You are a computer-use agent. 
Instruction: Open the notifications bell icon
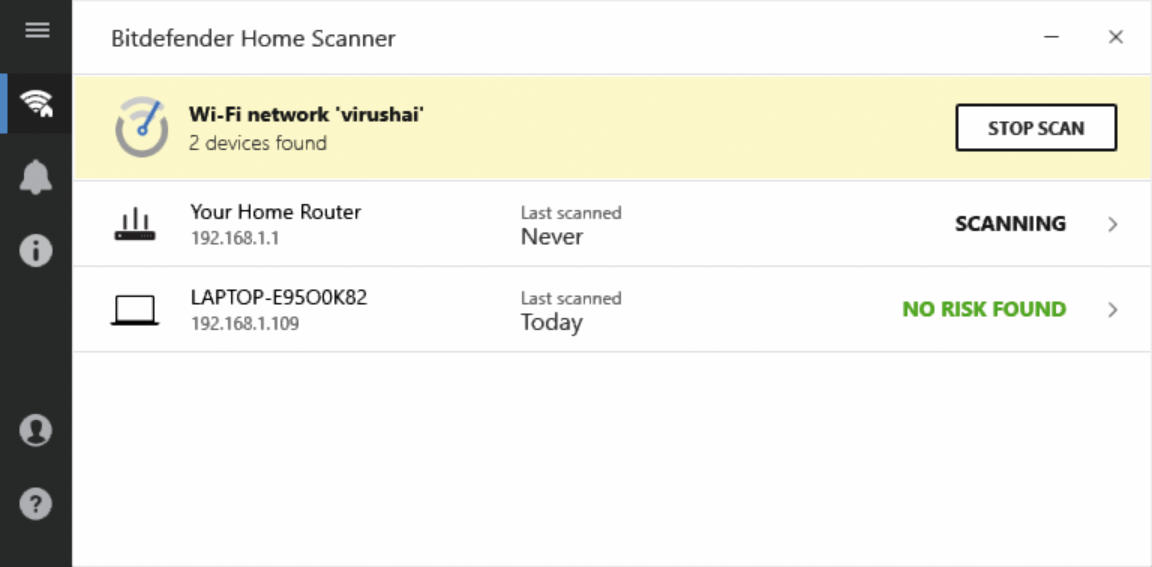[36, 177]
